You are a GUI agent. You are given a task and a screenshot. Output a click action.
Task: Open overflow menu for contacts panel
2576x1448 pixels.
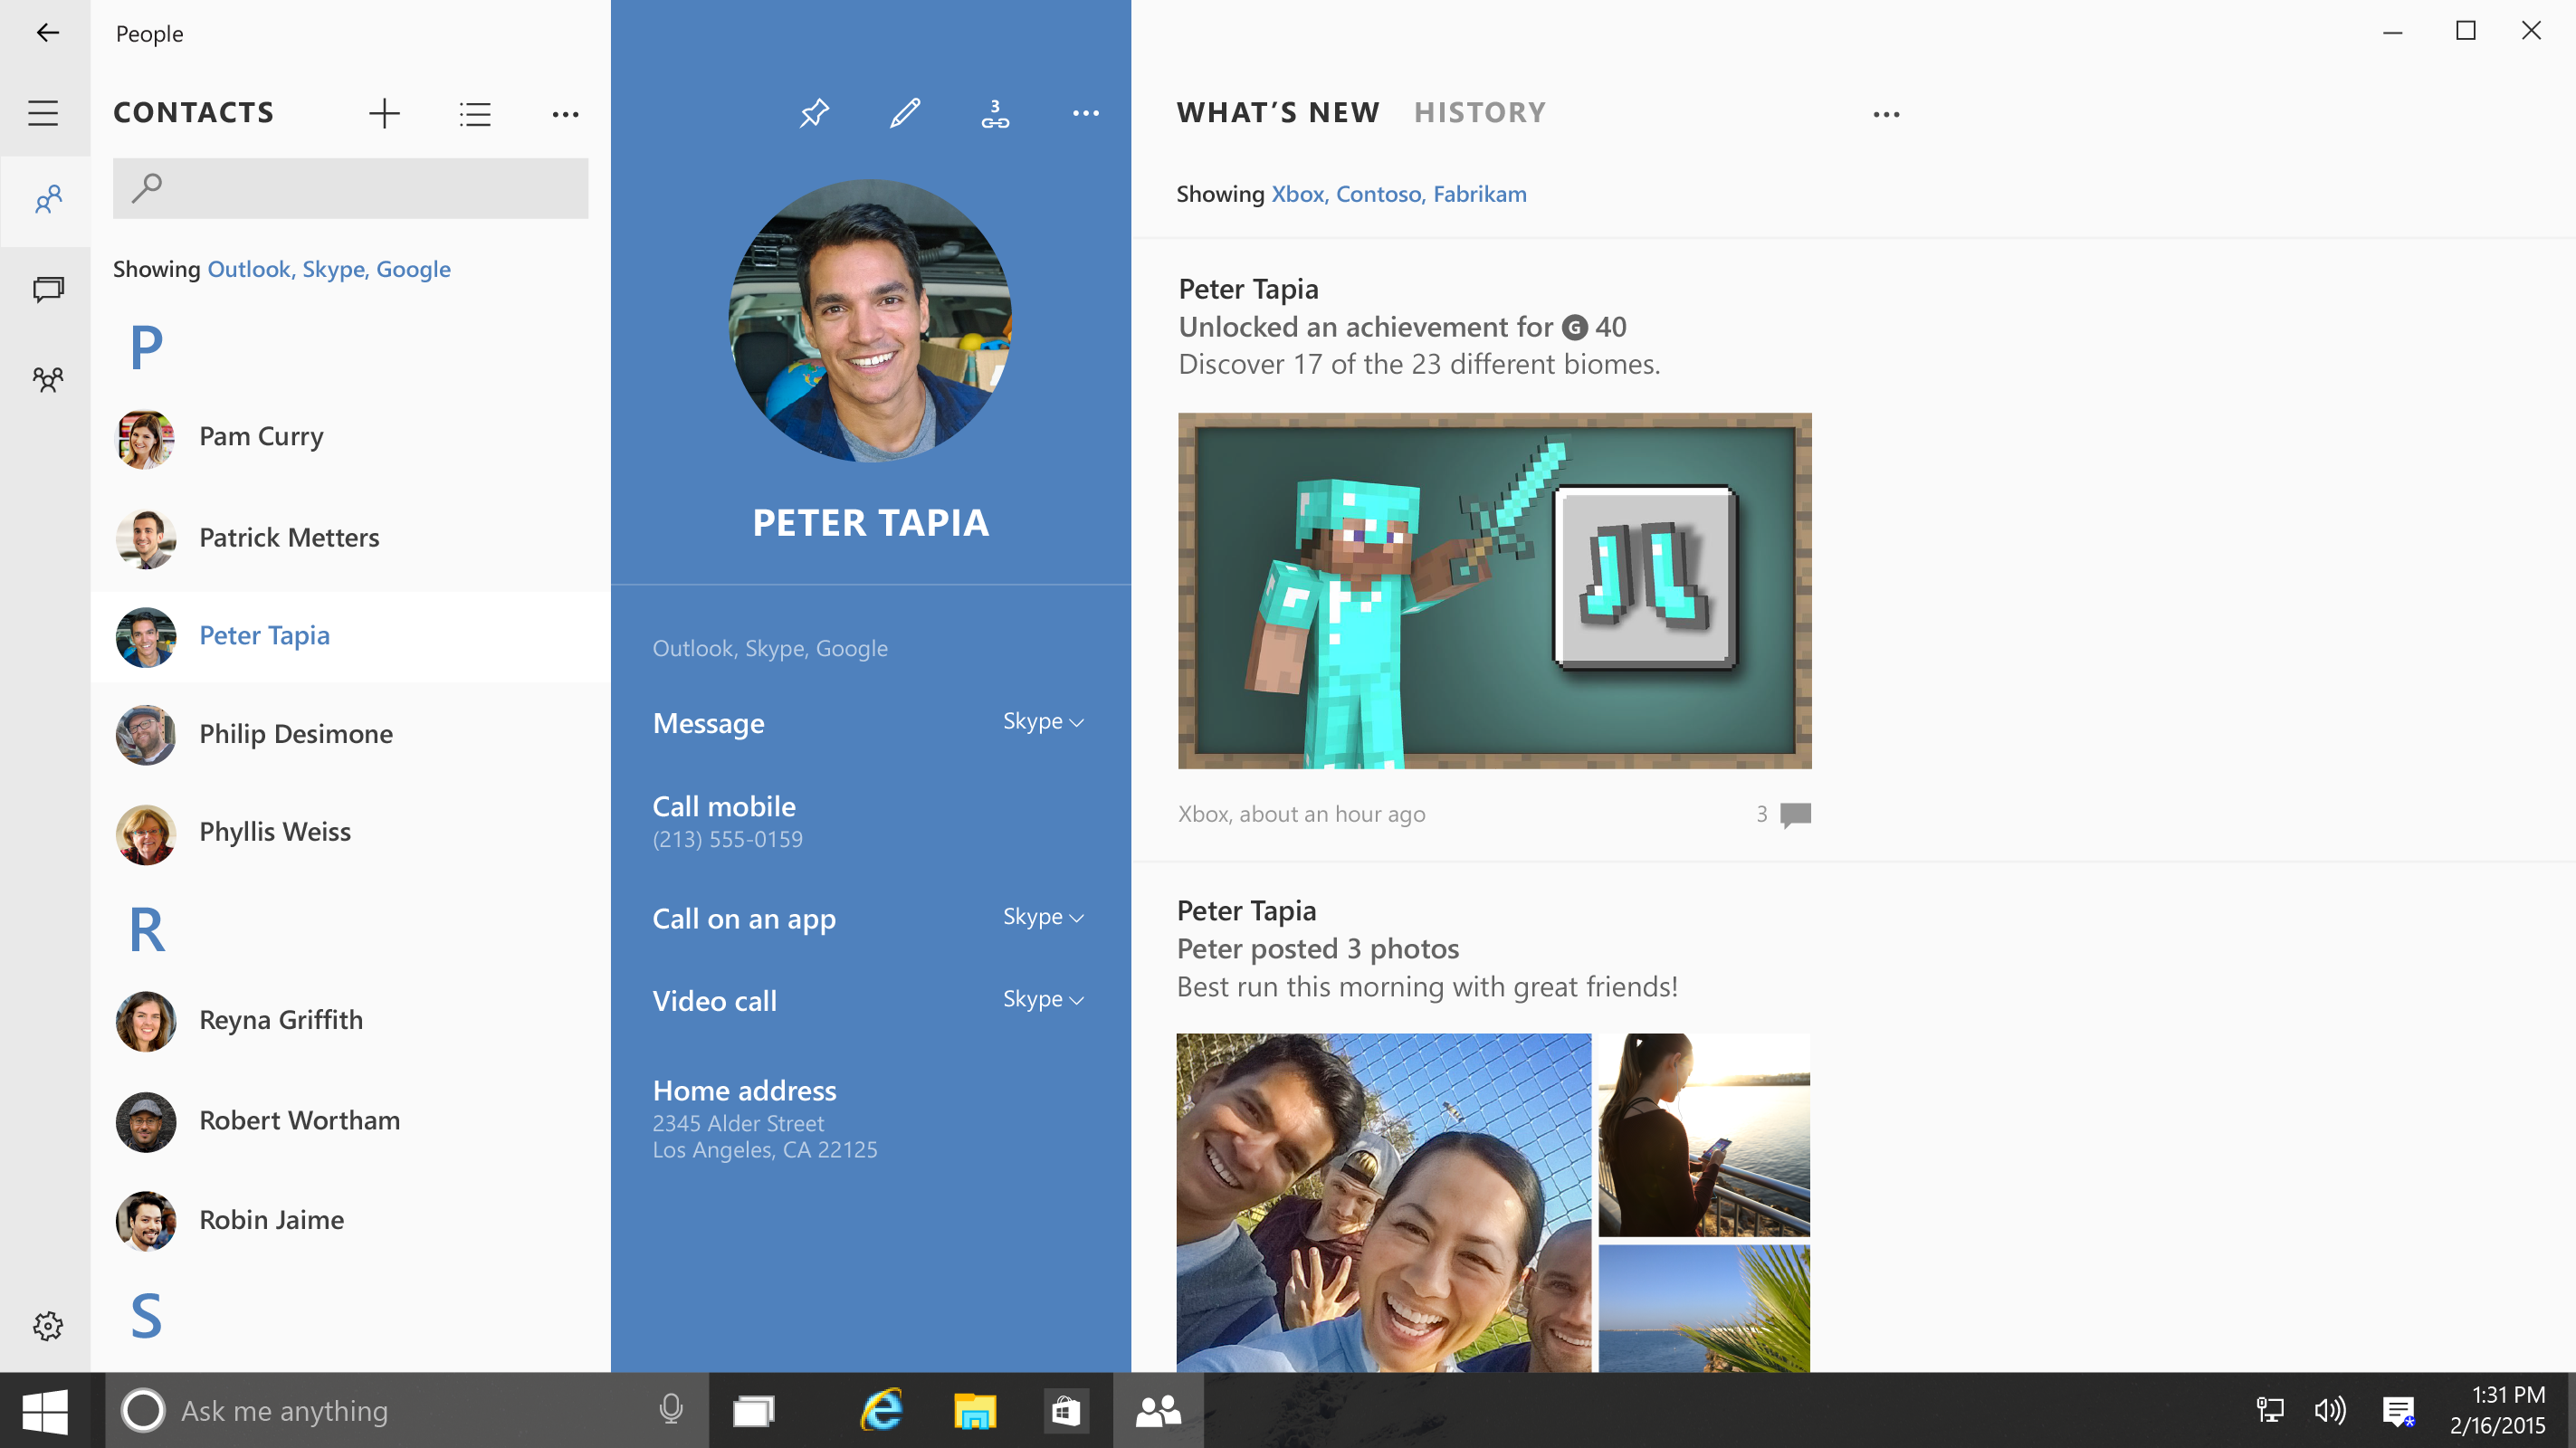[x=565, y=113]
